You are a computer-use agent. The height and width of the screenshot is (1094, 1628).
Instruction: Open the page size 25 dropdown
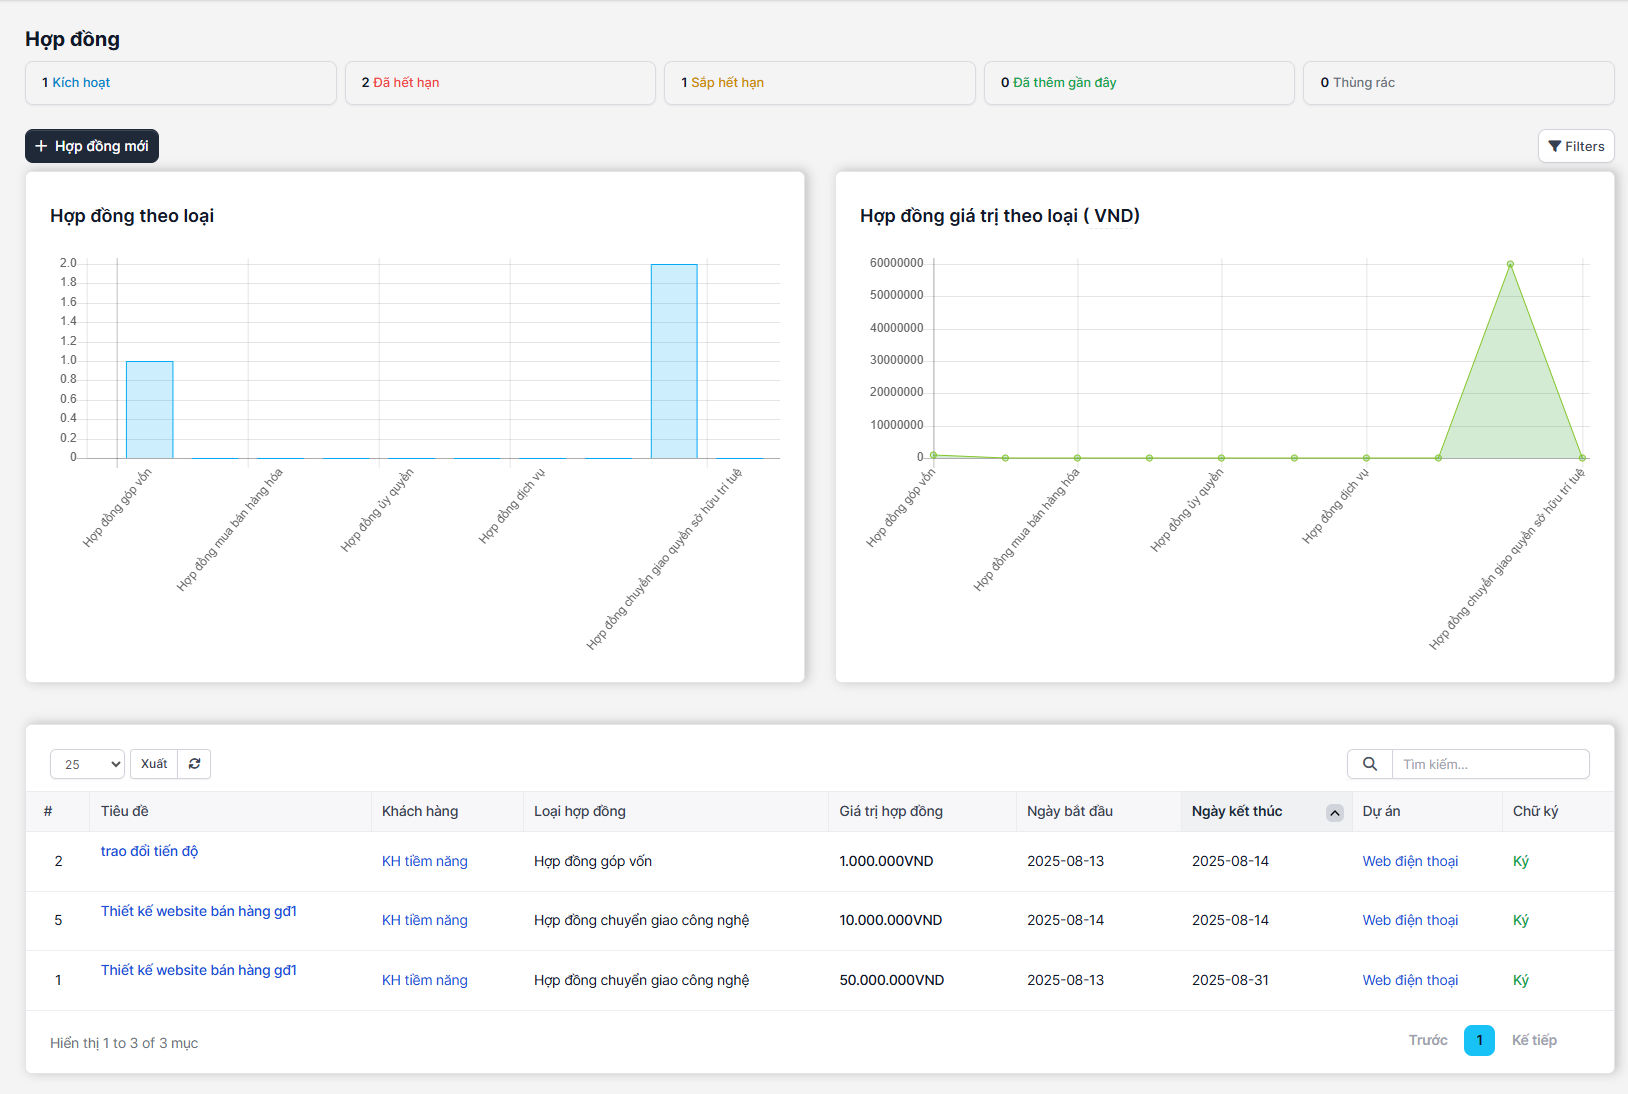click(x=87, y=764)
